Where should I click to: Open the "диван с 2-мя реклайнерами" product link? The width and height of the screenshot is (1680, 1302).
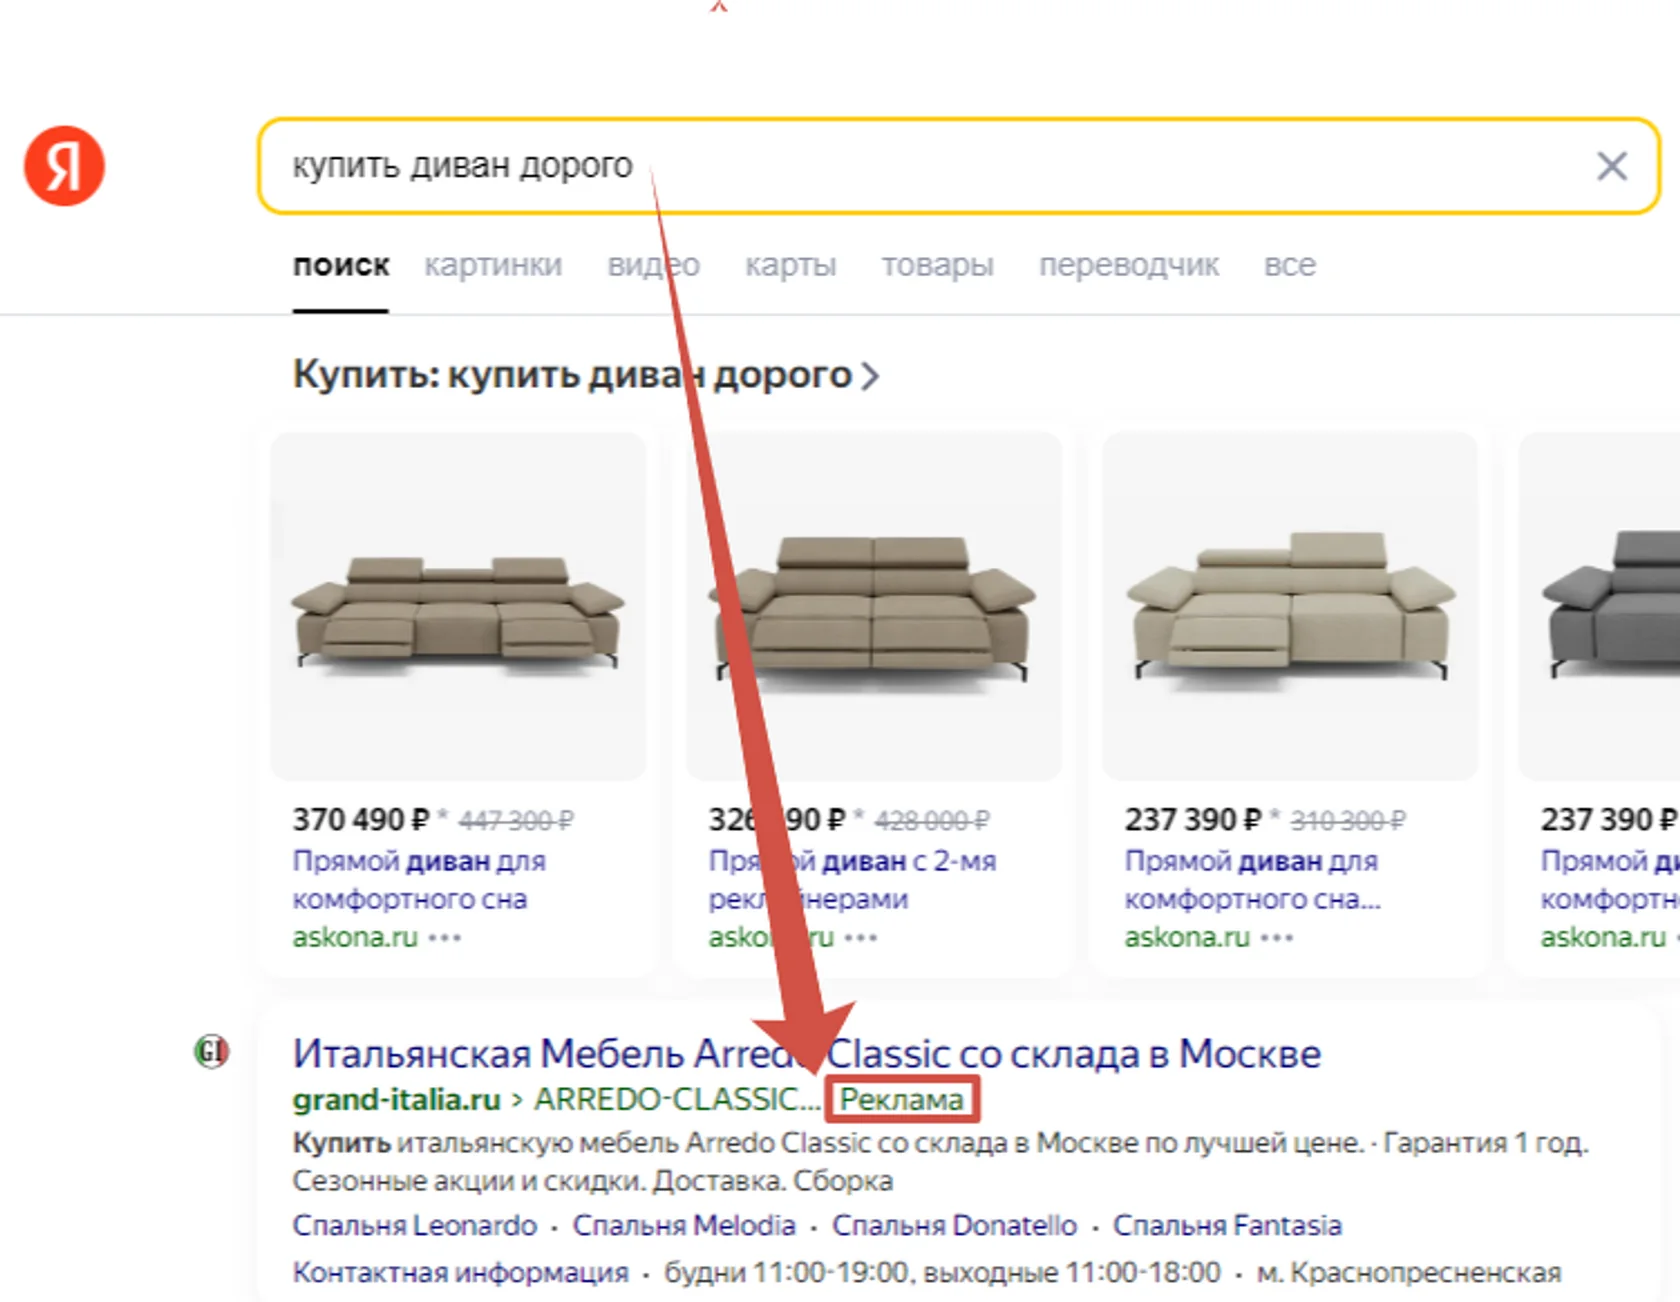tap(852, 880)
